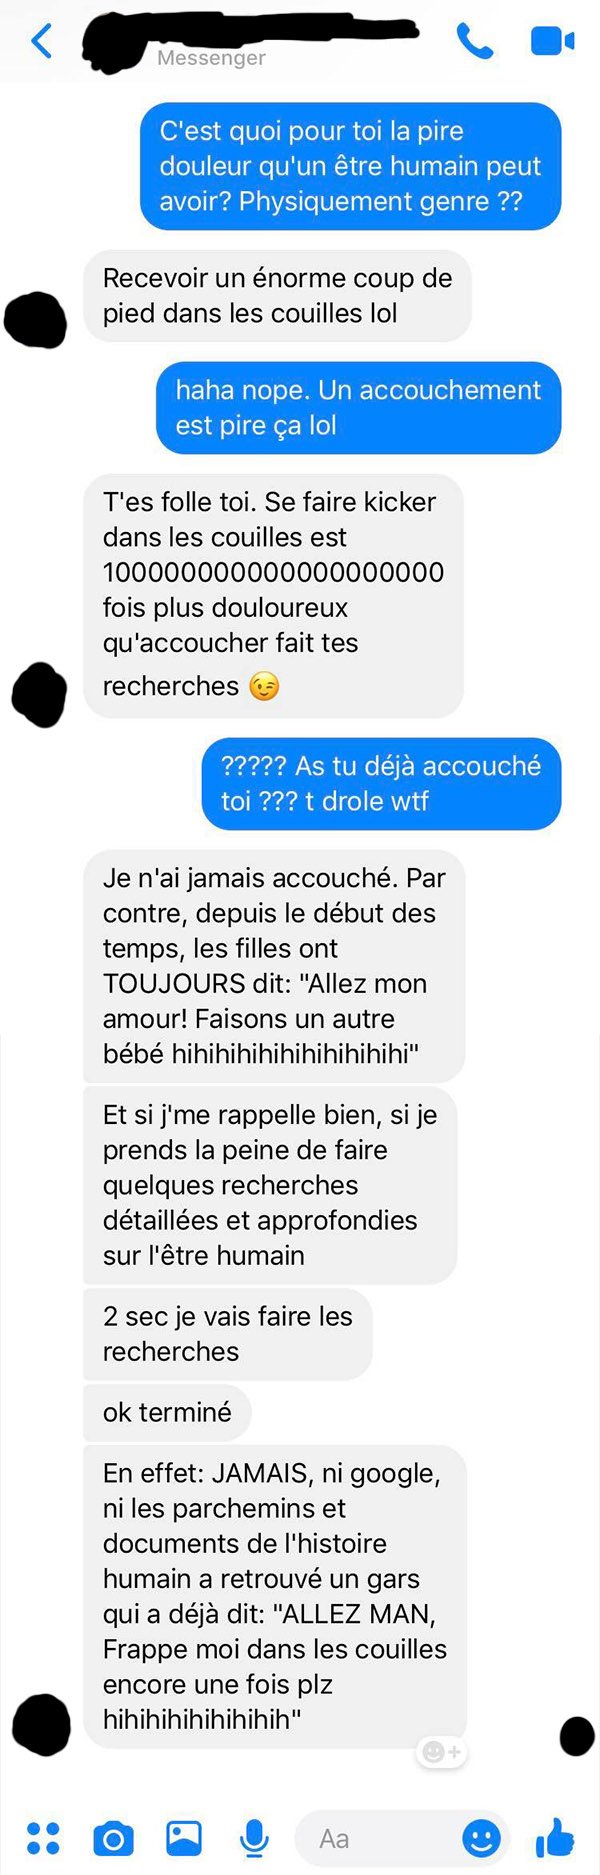Record a voice message with the microphone

pyautogui.click(x=254, y=1838)
